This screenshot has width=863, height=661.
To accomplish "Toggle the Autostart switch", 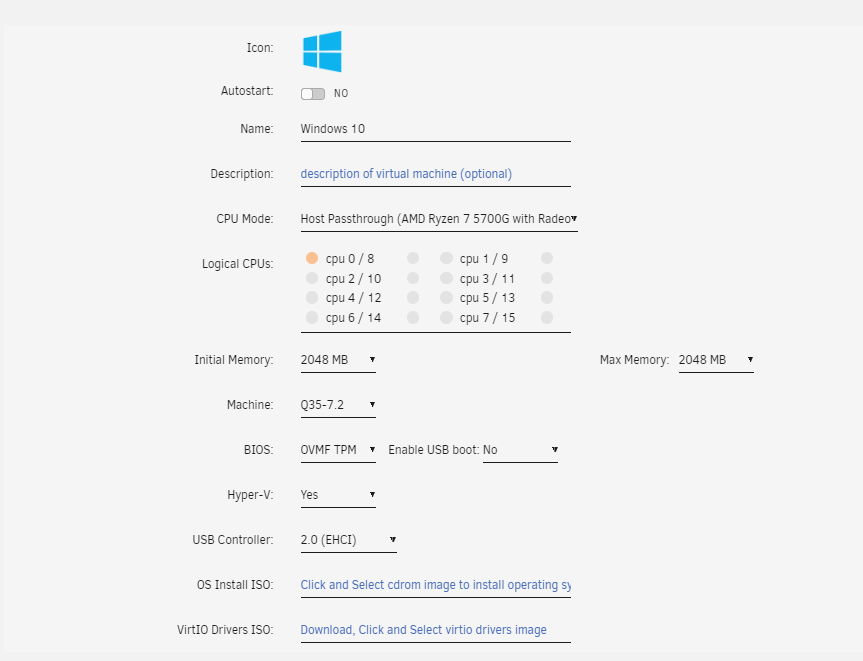I will pyautogui.click(x=313, y=94).
